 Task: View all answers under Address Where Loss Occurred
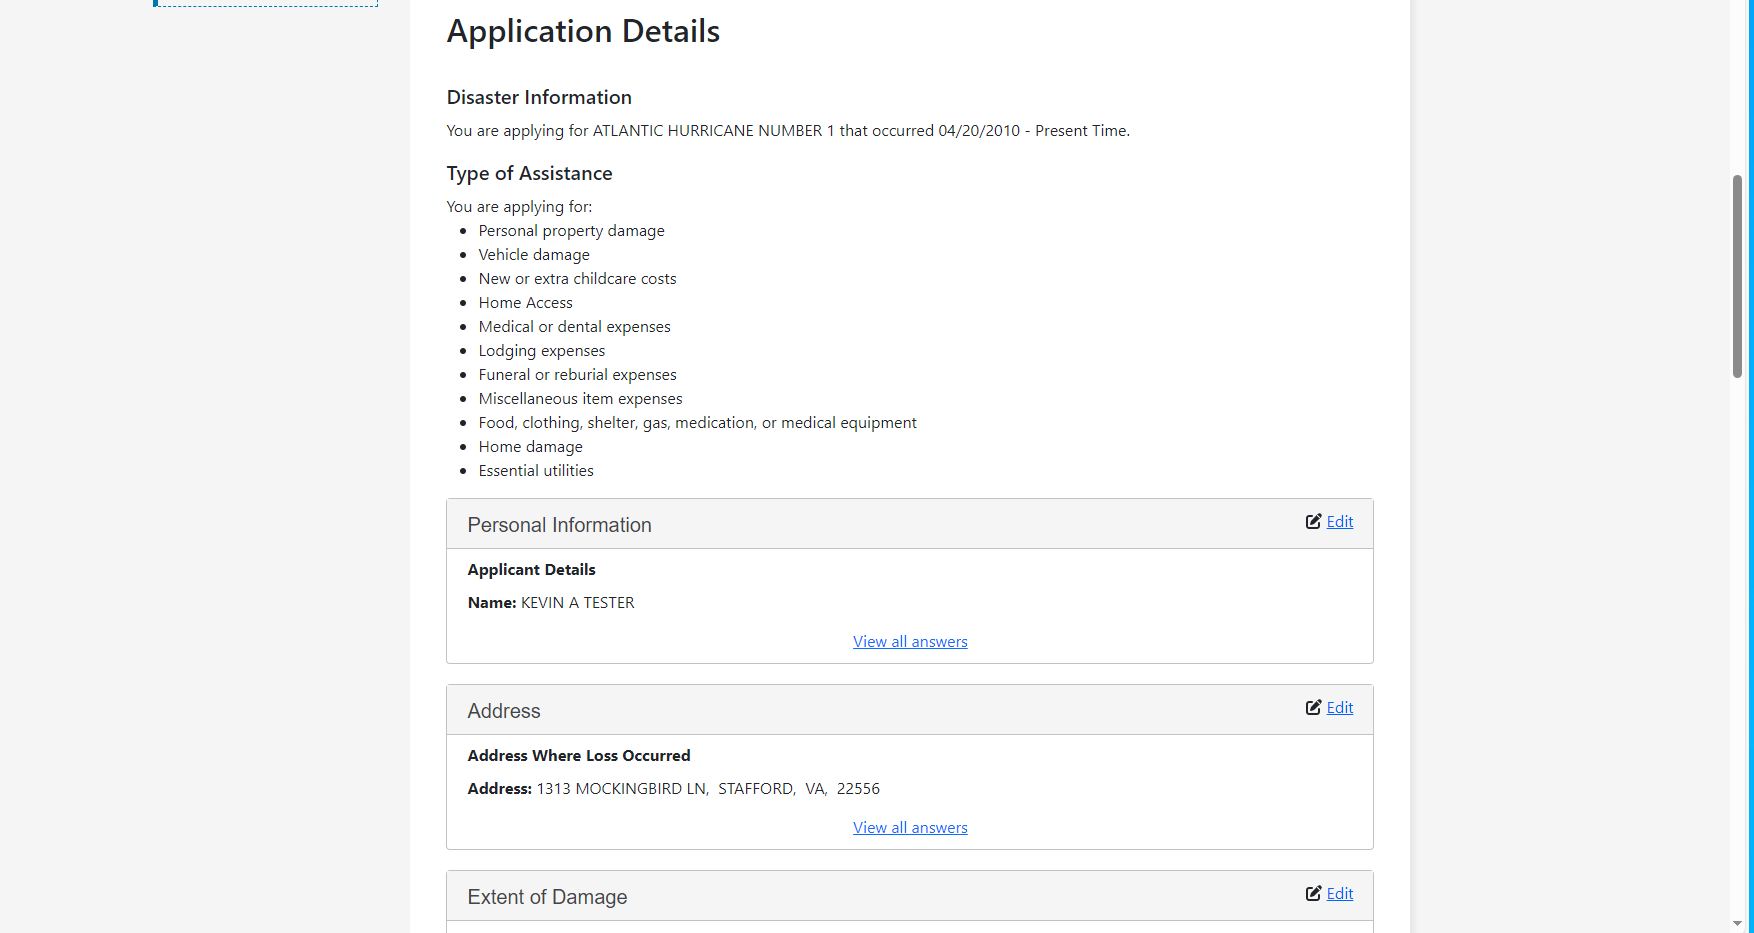point(910,828)
